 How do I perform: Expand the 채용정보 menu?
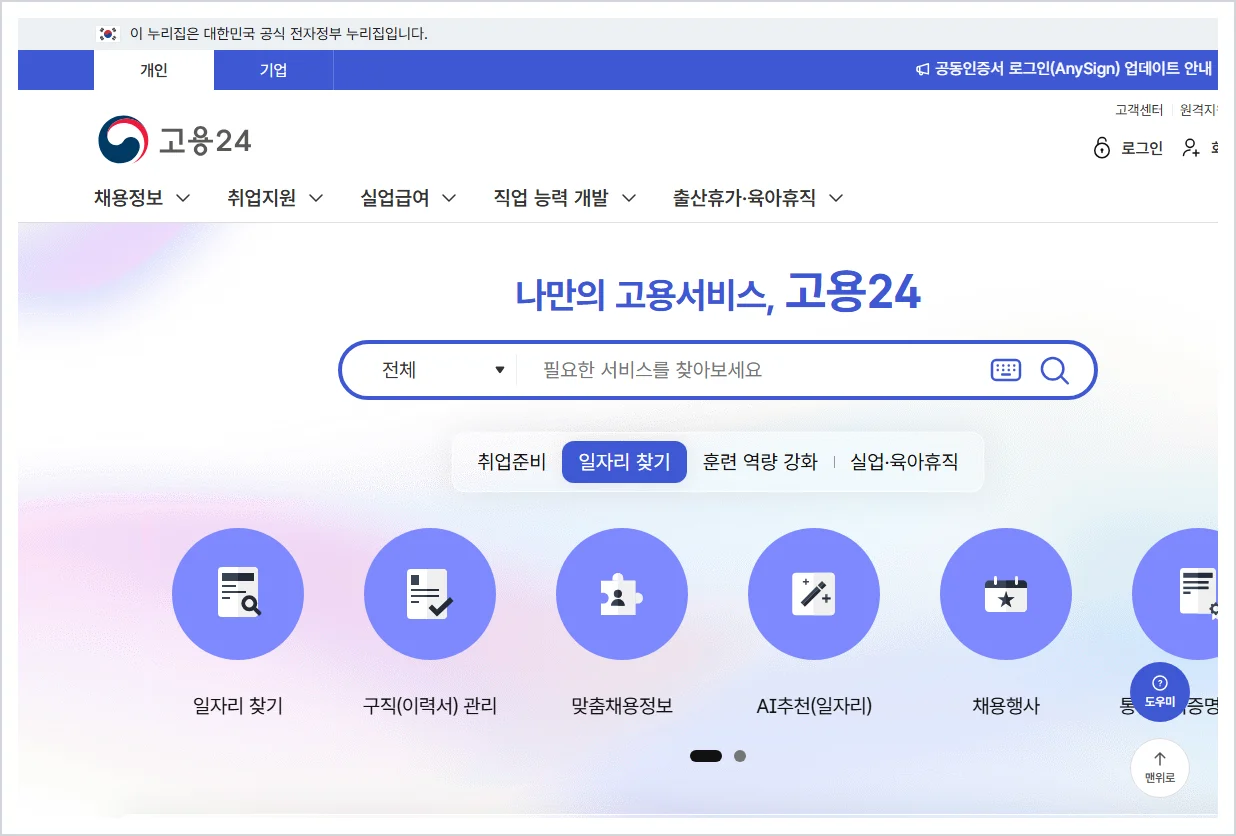coord(142,198)
